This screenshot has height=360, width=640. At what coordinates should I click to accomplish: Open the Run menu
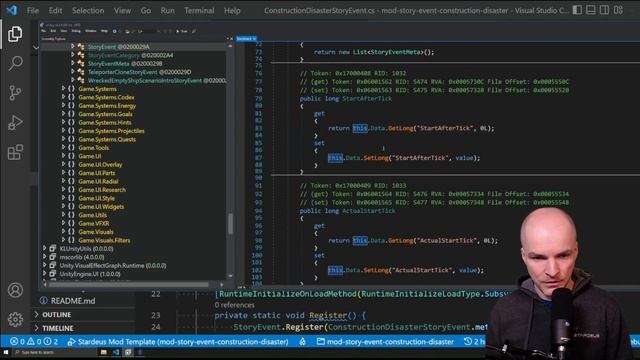point(167,11)
